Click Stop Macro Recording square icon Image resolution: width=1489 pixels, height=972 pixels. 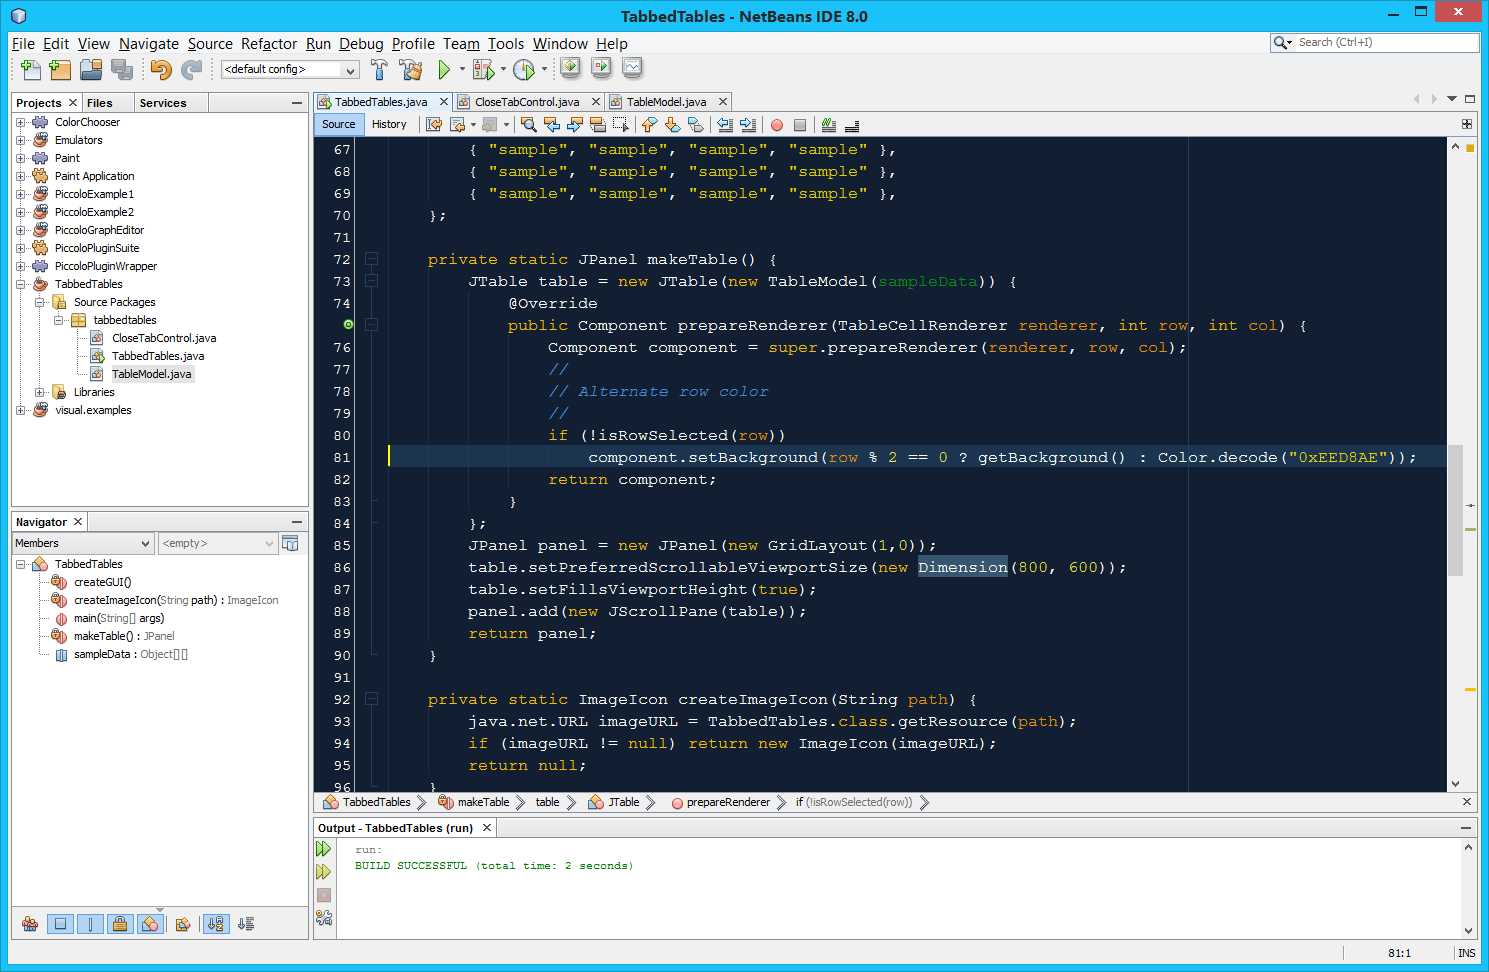(800, 125)
